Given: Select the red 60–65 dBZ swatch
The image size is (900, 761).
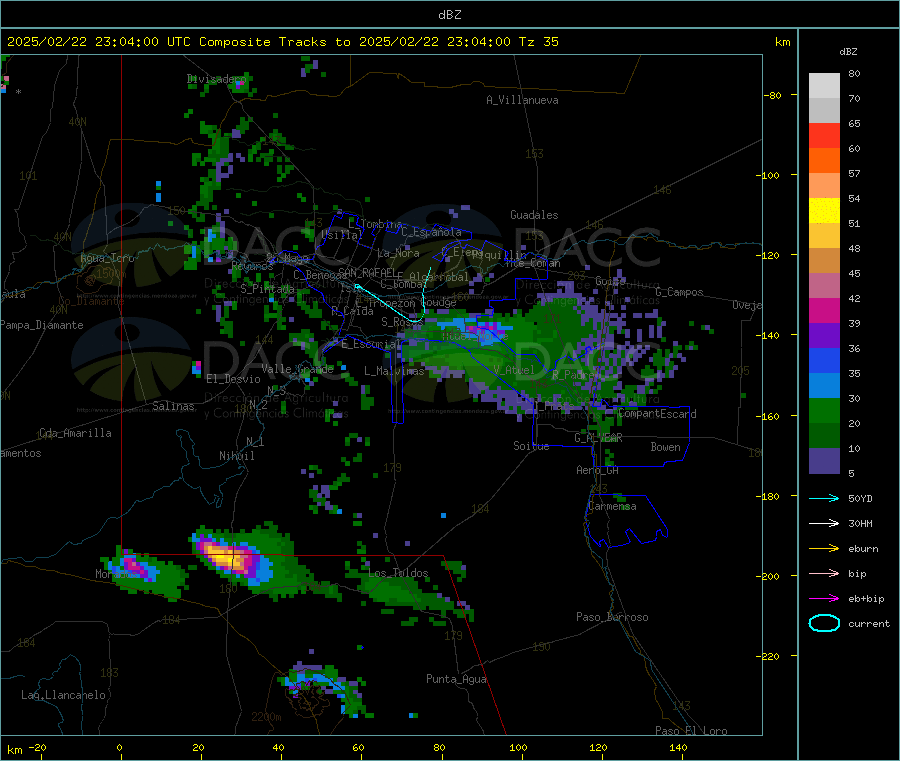Looking at the screenshot, I should tap(824, 136).
